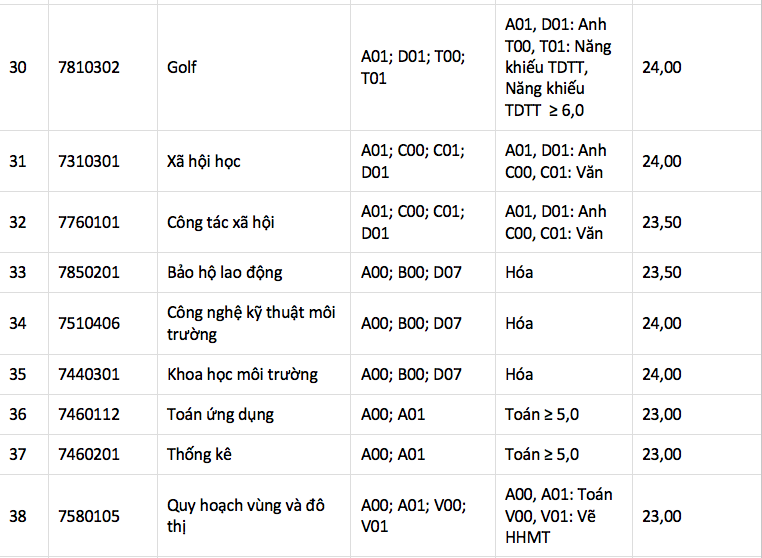Select major code 7810302
762x558 pixels.
(x=89, y=67)
